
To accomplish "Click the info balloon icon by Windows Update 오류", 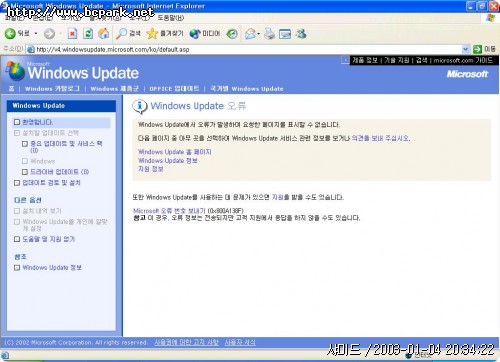I will 140,106.
